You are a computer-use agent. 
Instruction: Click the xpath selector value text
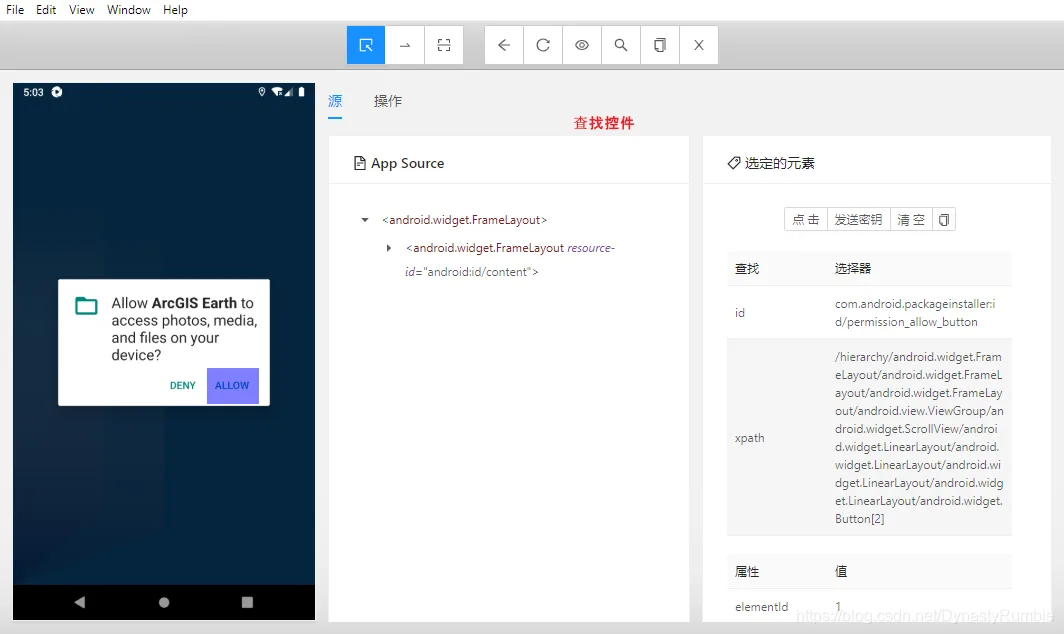point(919,438)
